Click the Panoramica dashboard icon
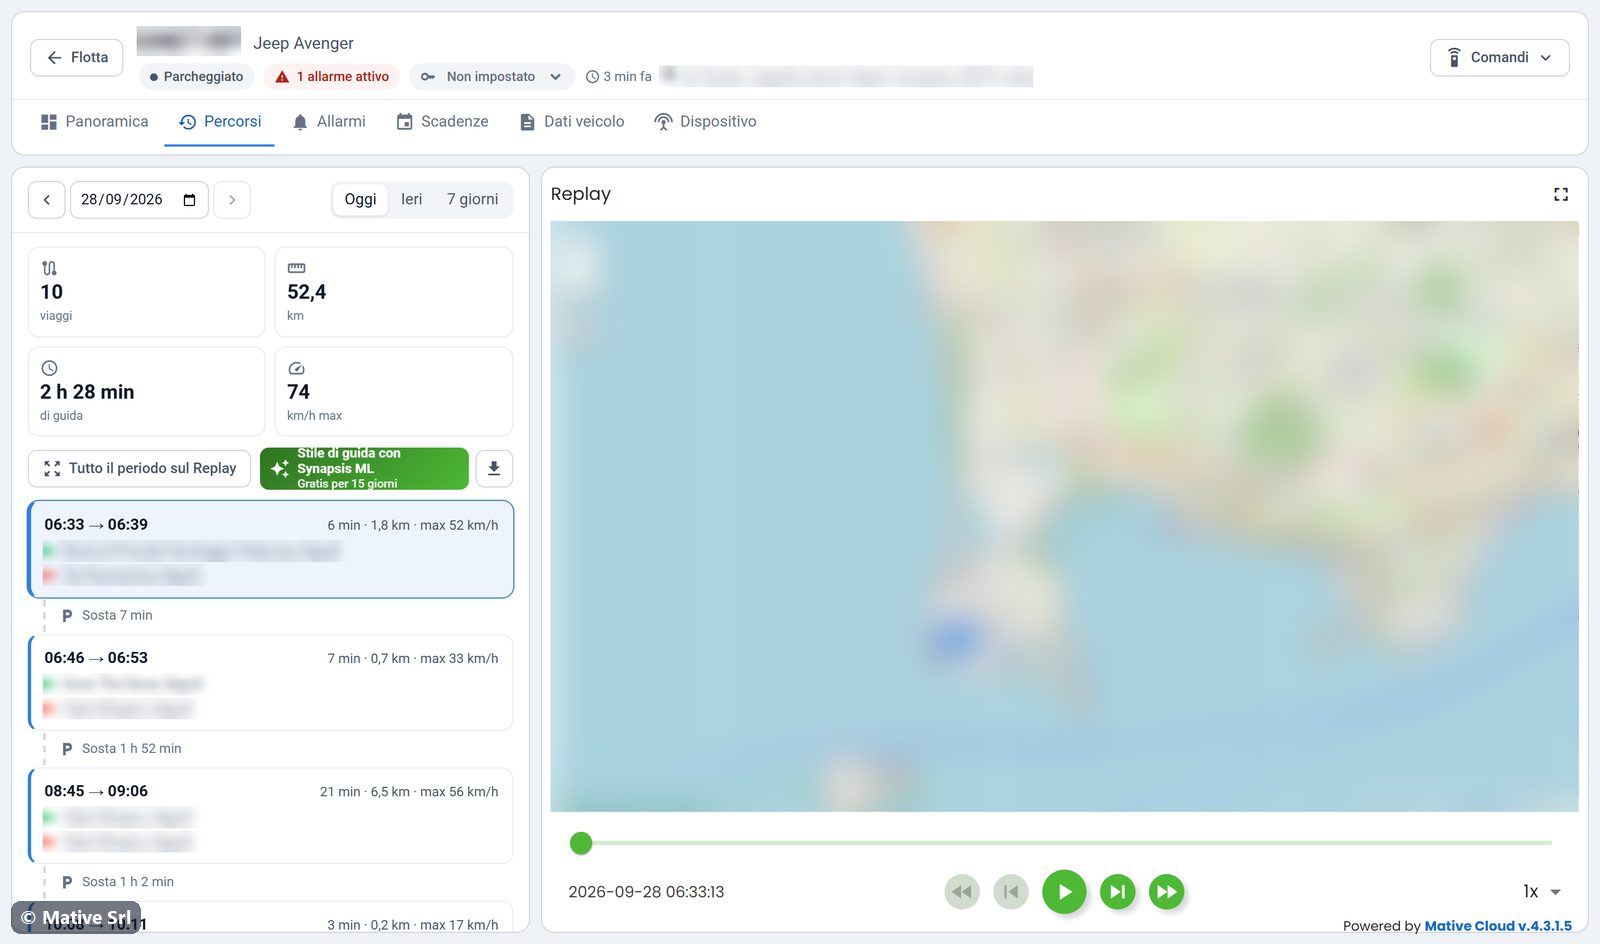 pos(49,122)
